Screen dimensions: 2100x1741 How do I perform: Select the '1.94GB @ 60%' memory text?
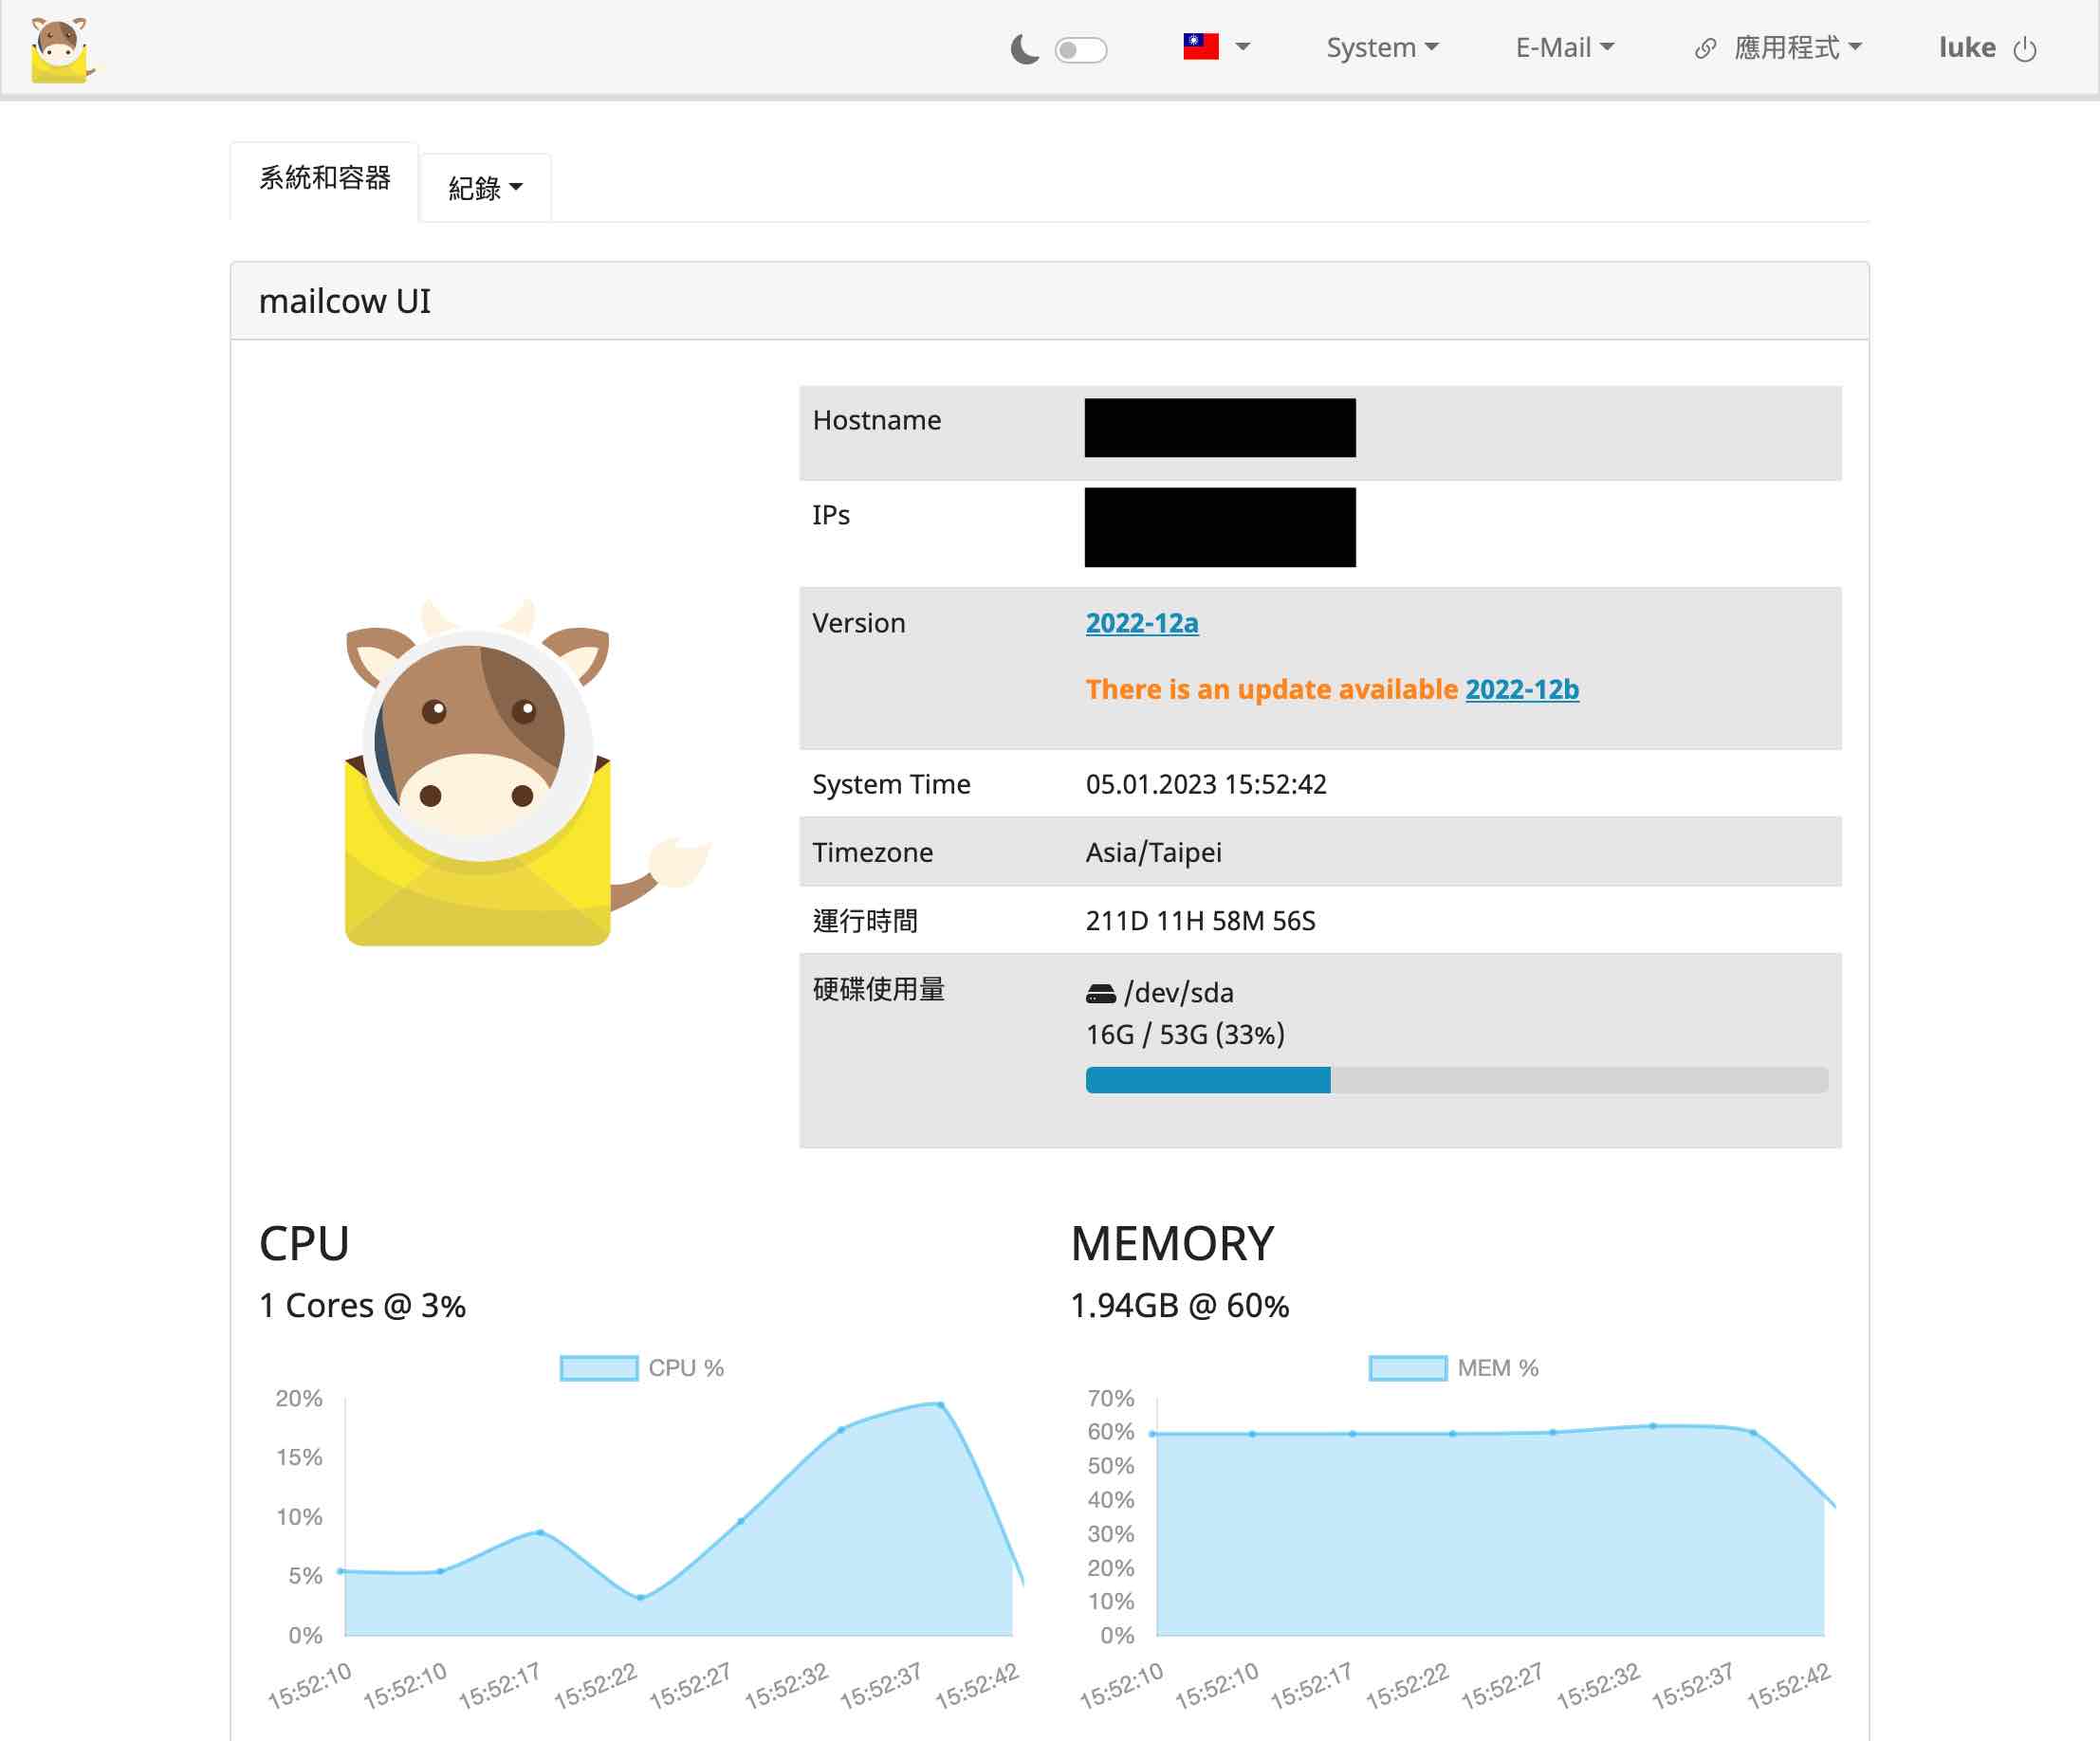click(1180, 1305)
